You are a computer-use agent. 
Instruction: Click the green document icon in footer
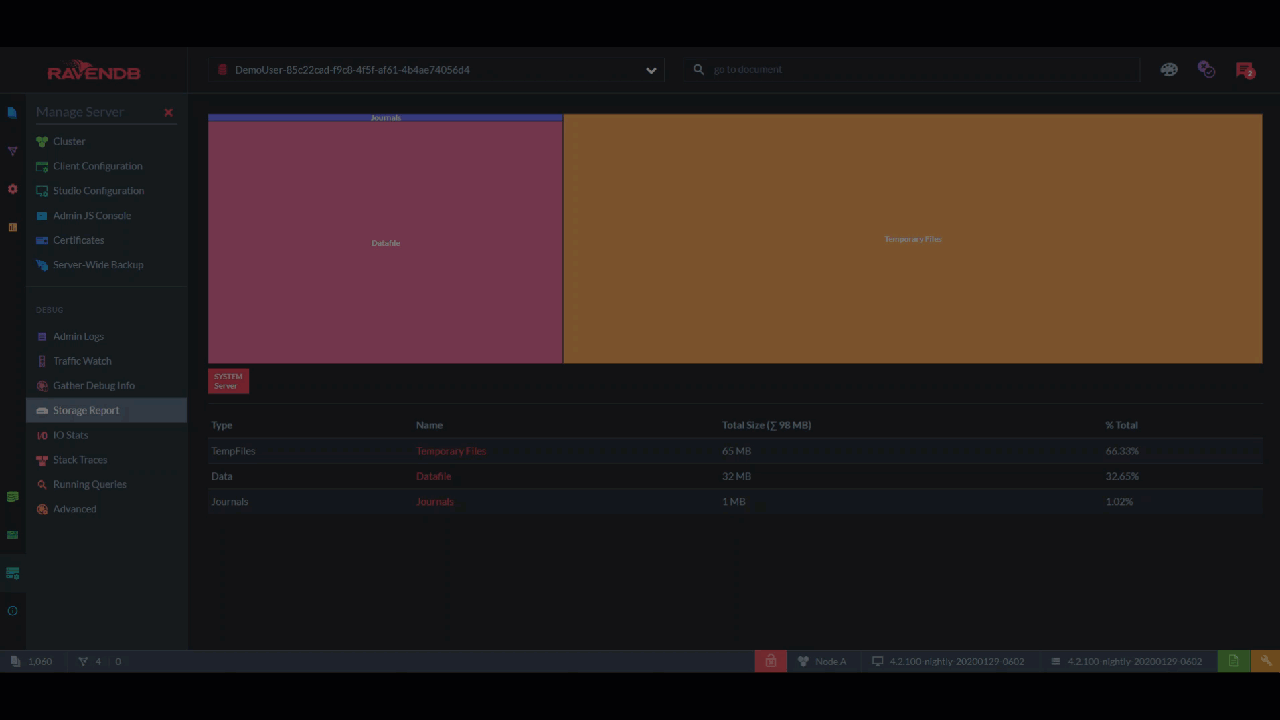click(1233, 661)
